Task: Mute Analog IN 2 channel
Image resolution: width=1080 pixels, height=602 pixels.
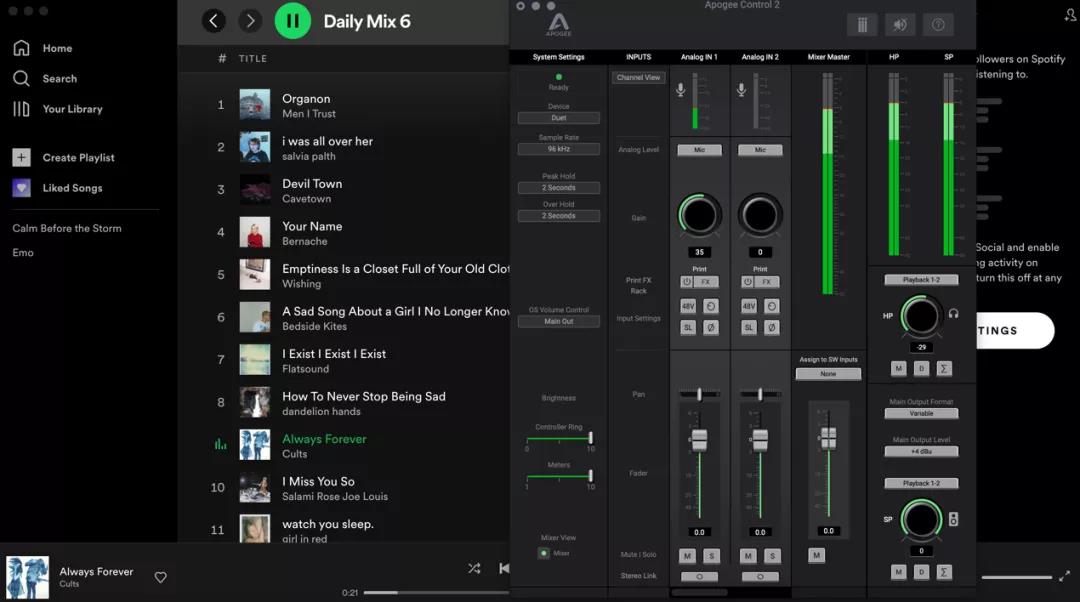Action: pos(748,556)
